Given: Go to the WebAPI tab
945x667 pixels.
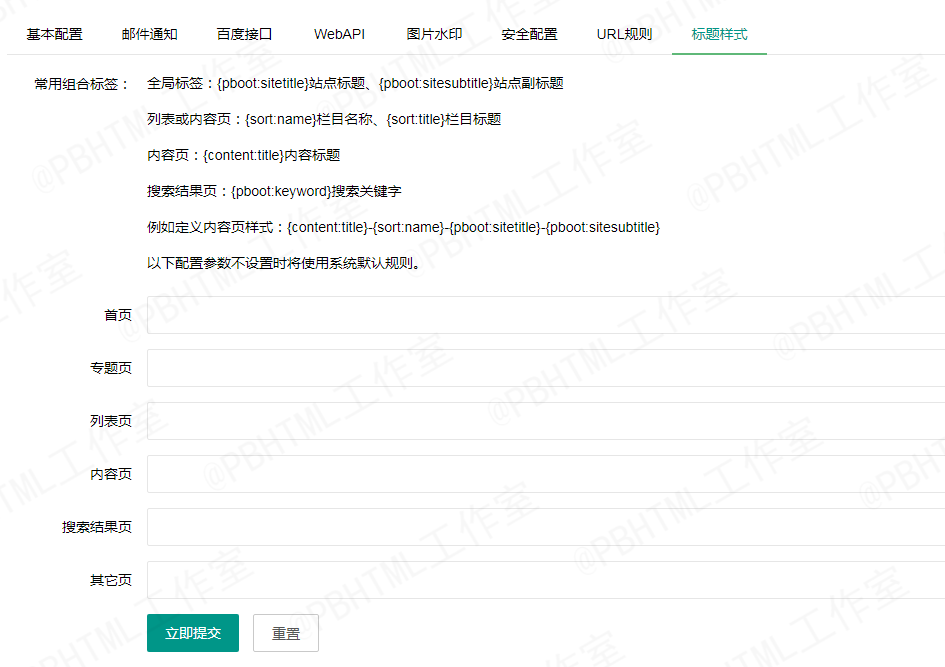Looking at the screenshot, I should [x=339, y=34].
